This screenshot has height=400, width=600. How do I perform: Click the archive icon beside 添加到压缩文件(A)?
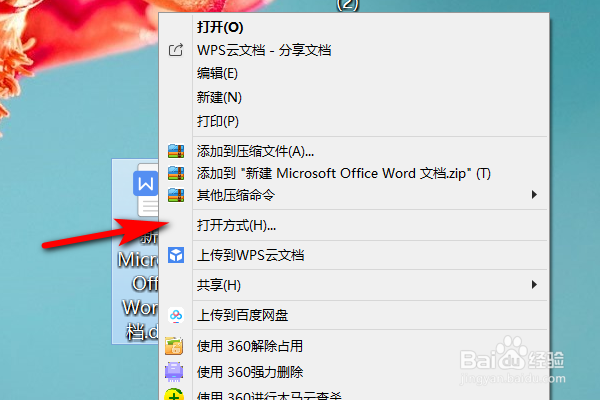pyautogui.click(x=176, y=151)
